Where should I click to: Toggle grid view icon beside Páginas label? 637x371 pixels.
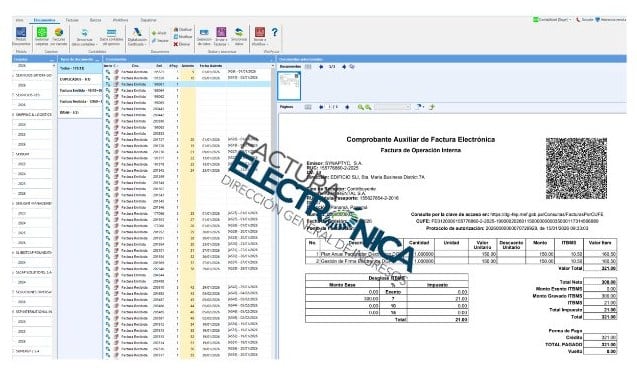pyautogui.click(x=308, y=107)
